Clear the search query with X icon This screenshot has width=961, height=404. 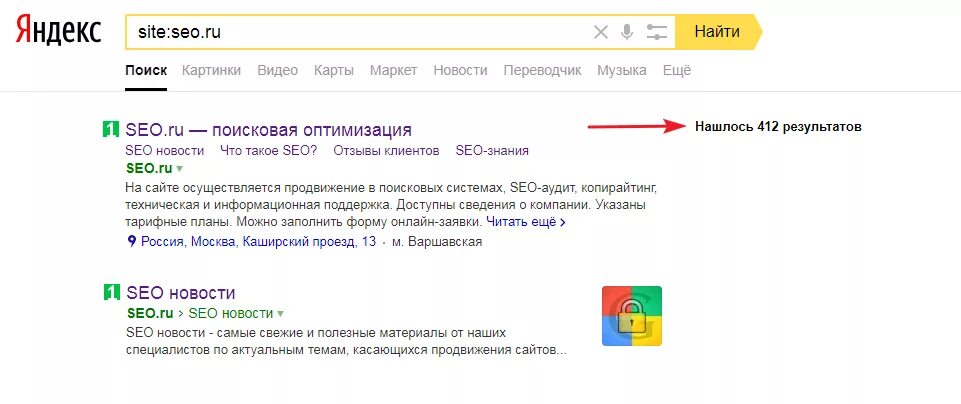(x=601, y=32)
